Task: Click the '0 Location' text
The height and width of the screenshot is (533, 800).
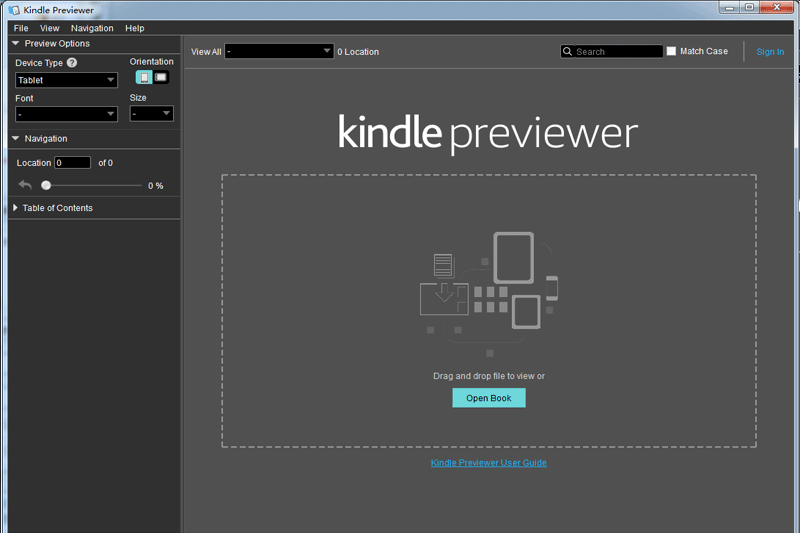Action: pos(358,52)
